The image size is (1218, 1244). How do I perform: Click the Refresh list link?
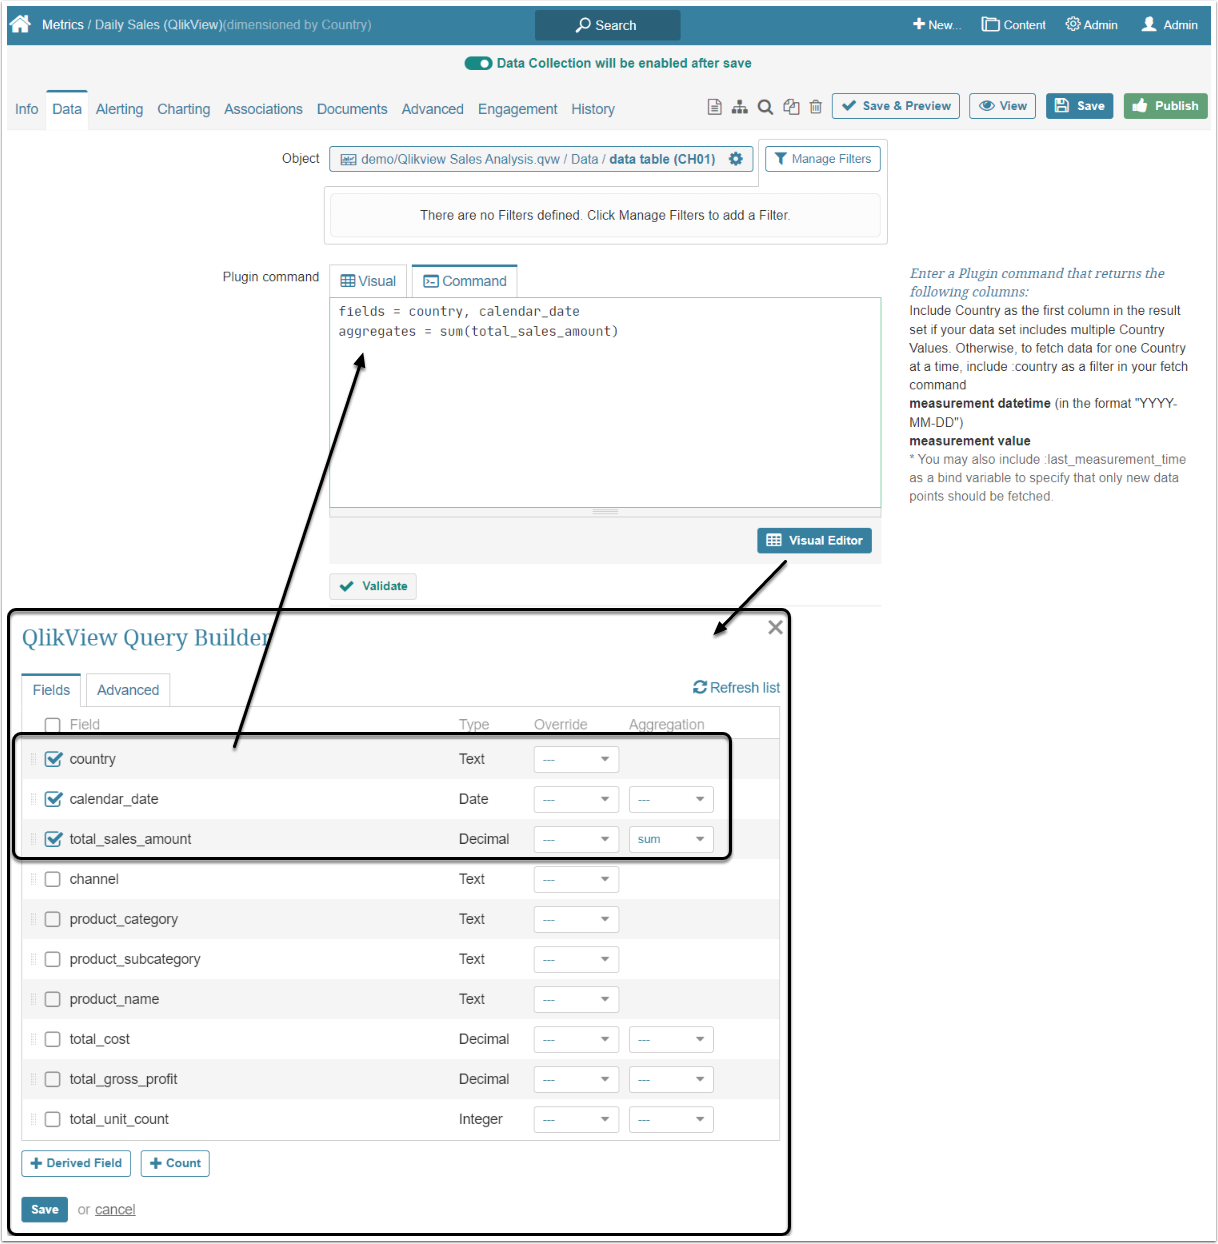coord(736,688)
